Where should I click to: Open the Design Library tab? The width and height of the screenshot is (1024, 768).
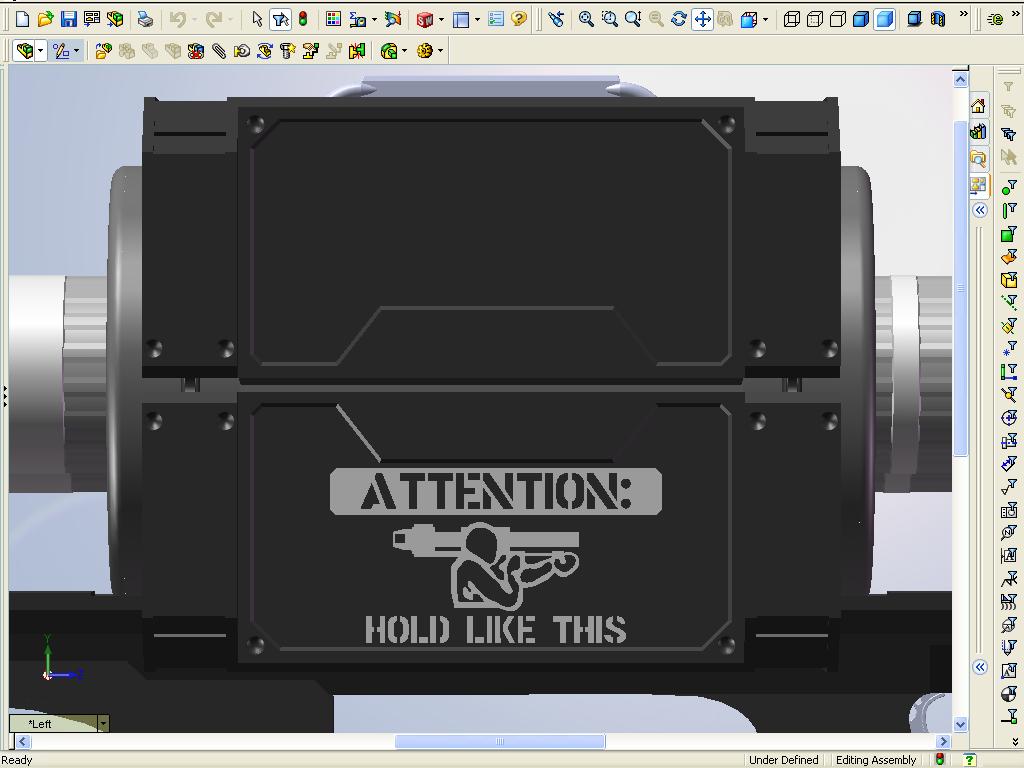(x=978, y=132)
